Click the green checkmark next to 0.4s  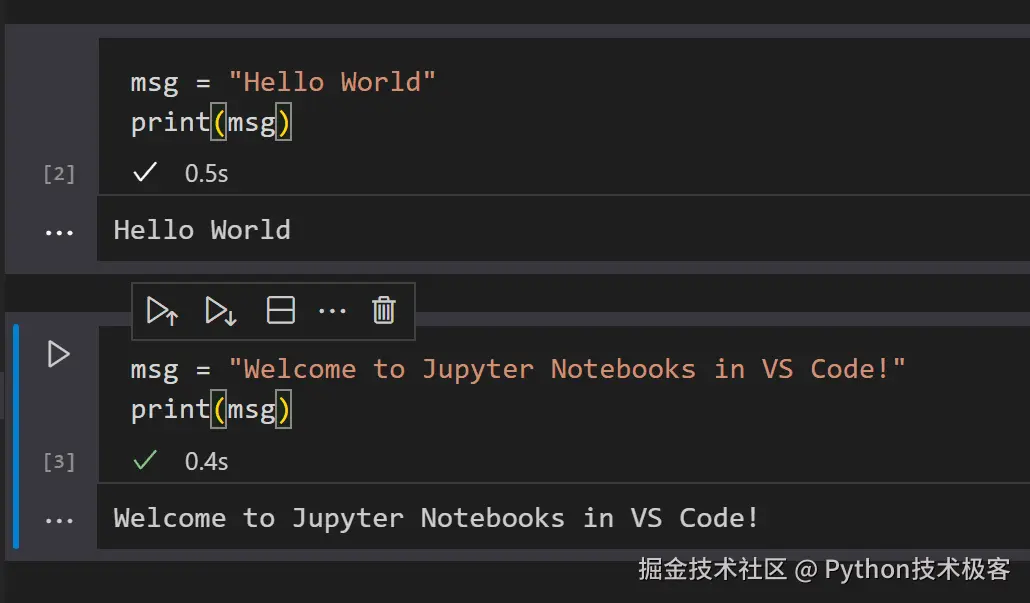coord(145,460)
